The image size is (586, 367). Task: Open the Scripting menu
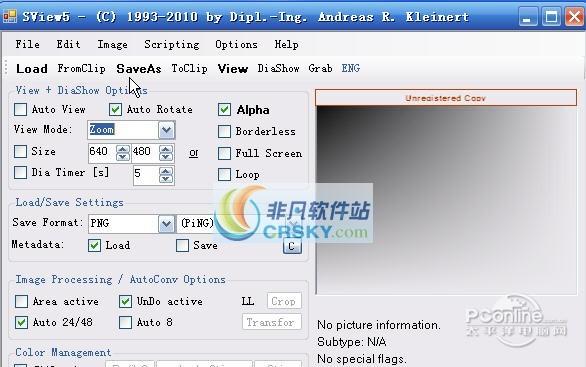[172, 44]
